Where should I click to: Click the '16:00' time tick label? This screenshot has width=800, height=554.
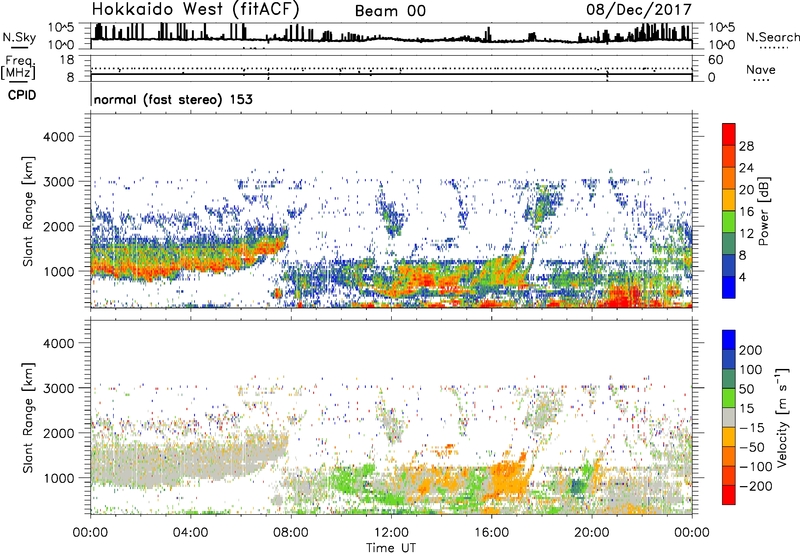coord(491,533)
